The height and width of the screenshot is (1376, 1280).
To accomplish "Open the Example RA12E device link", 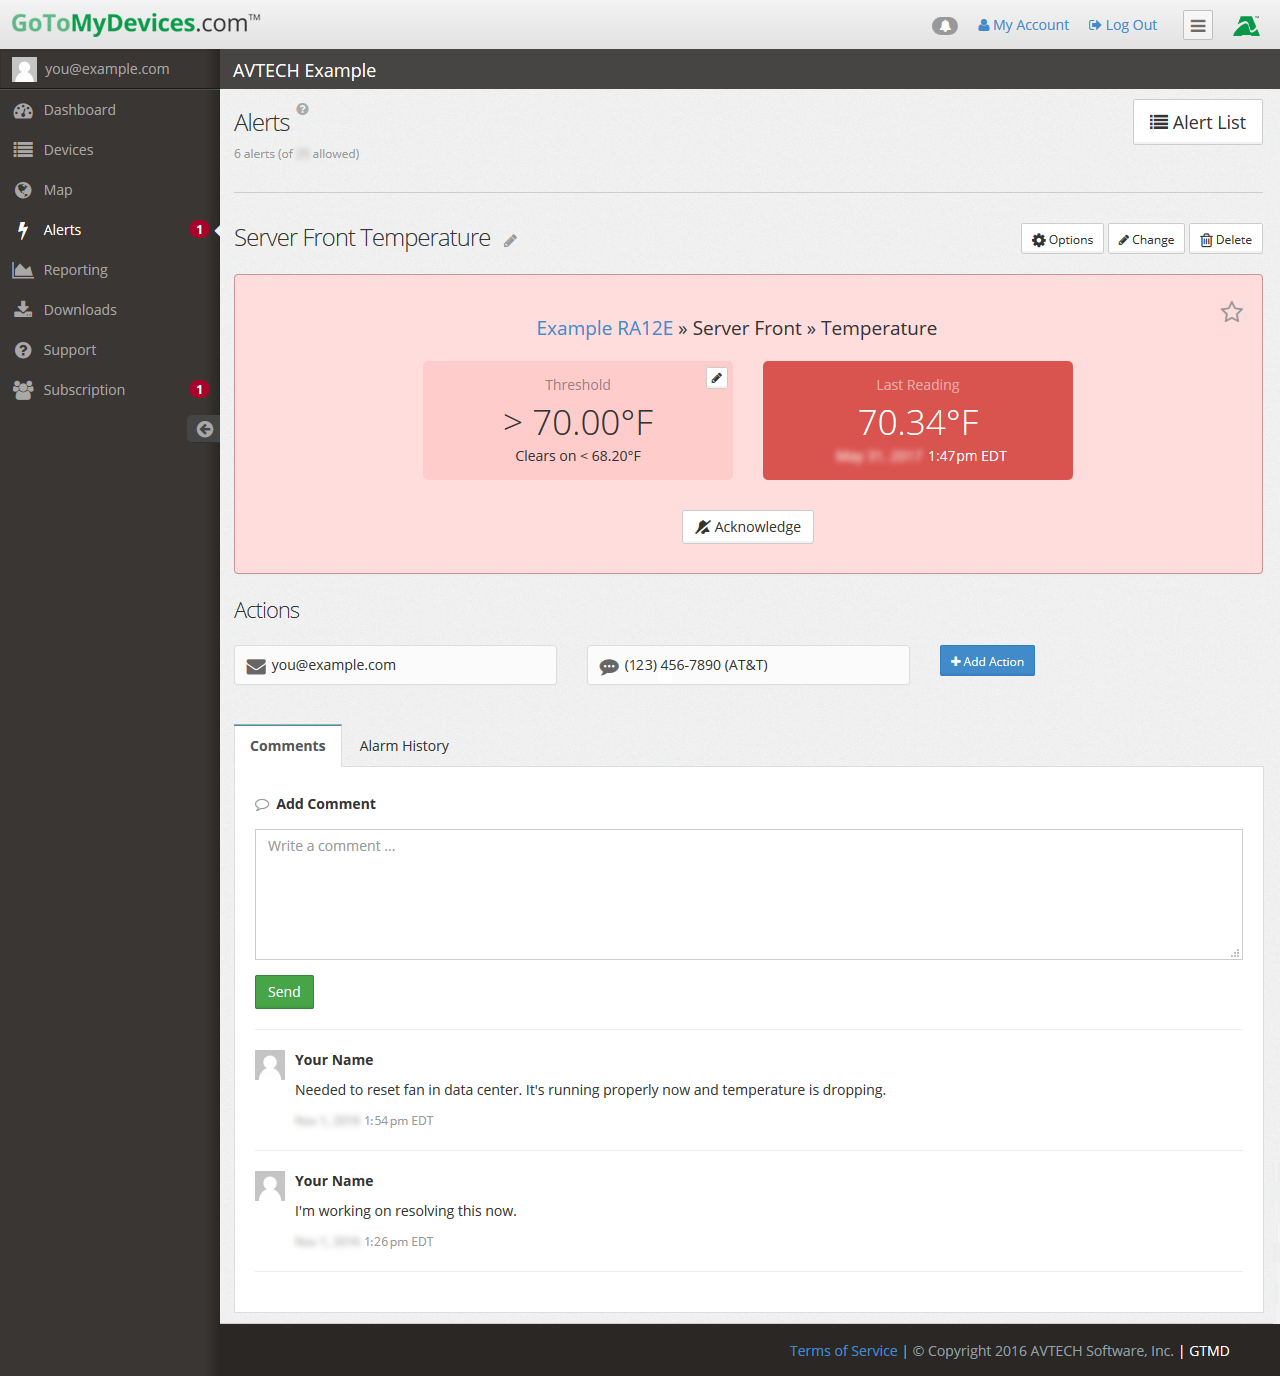I will tap(604, 328).
